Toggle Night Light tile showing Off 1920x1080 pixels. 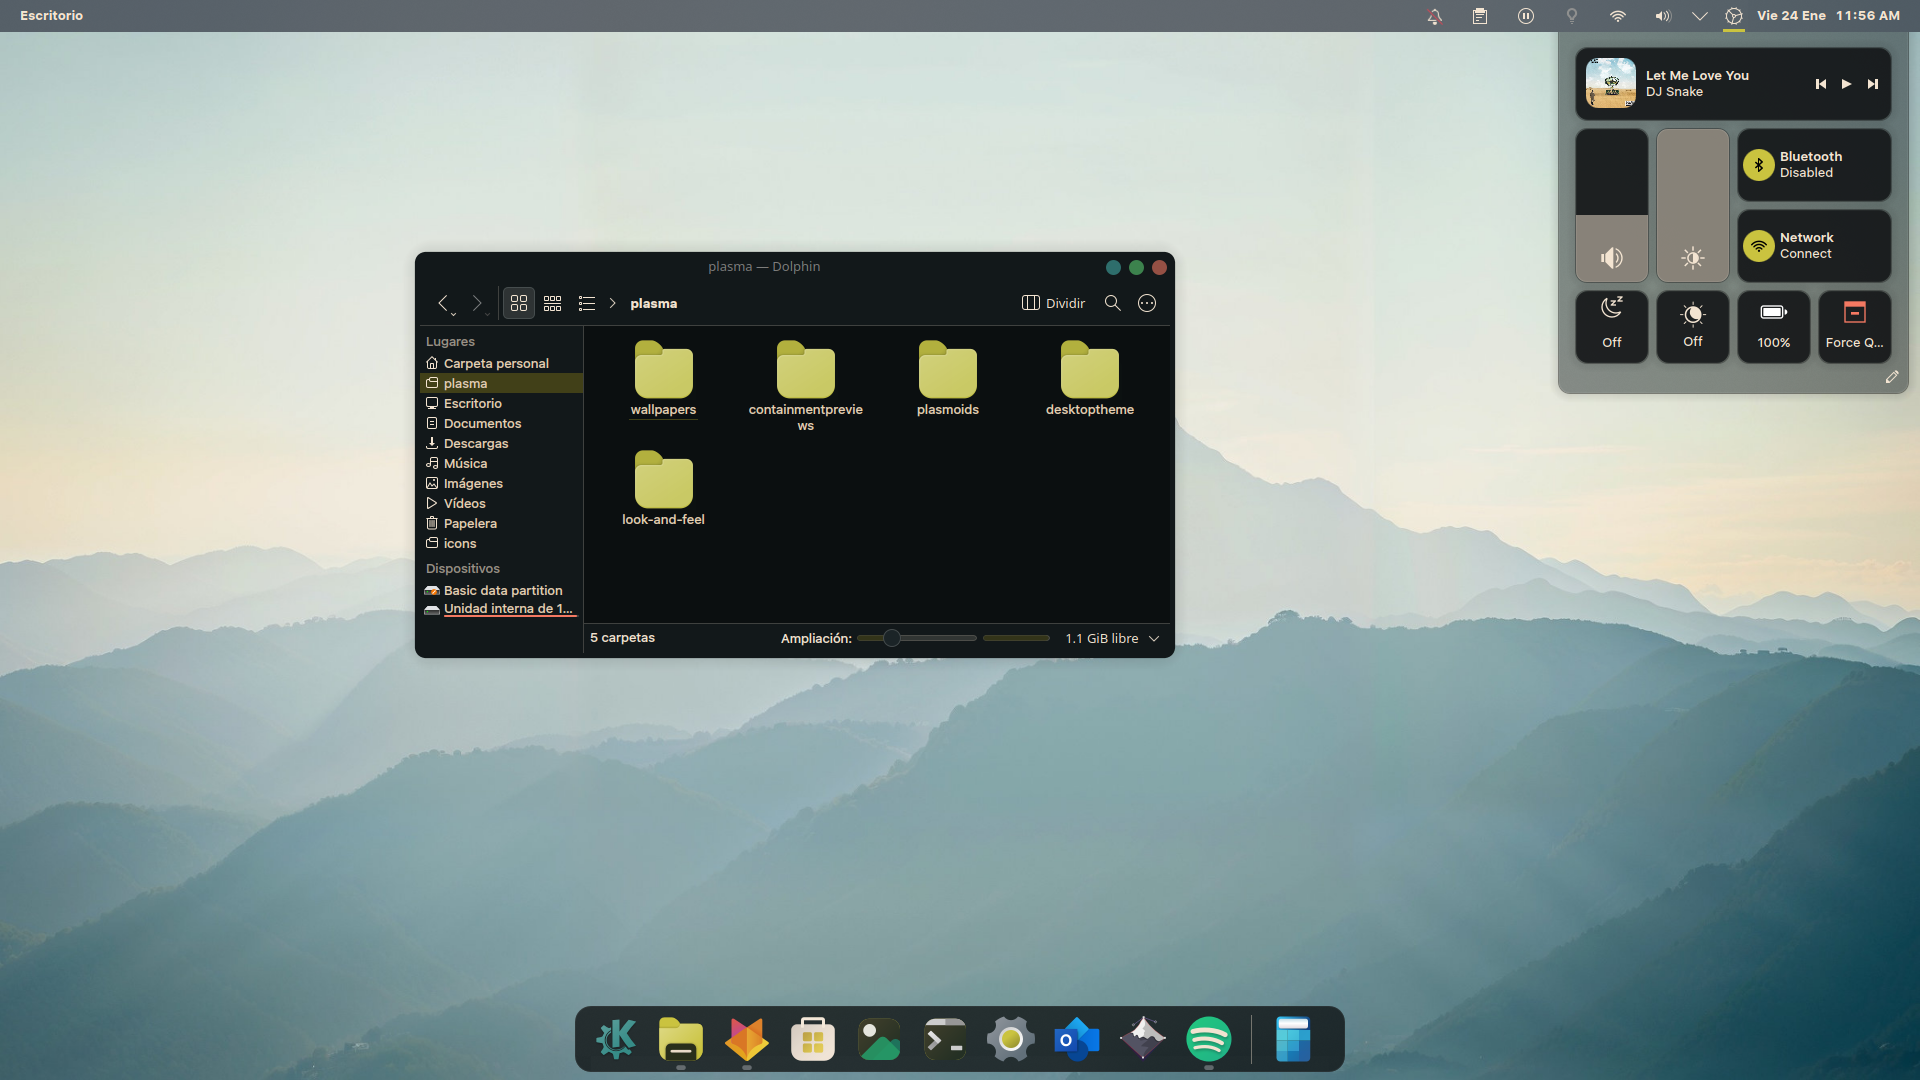tap(1693, 326)
